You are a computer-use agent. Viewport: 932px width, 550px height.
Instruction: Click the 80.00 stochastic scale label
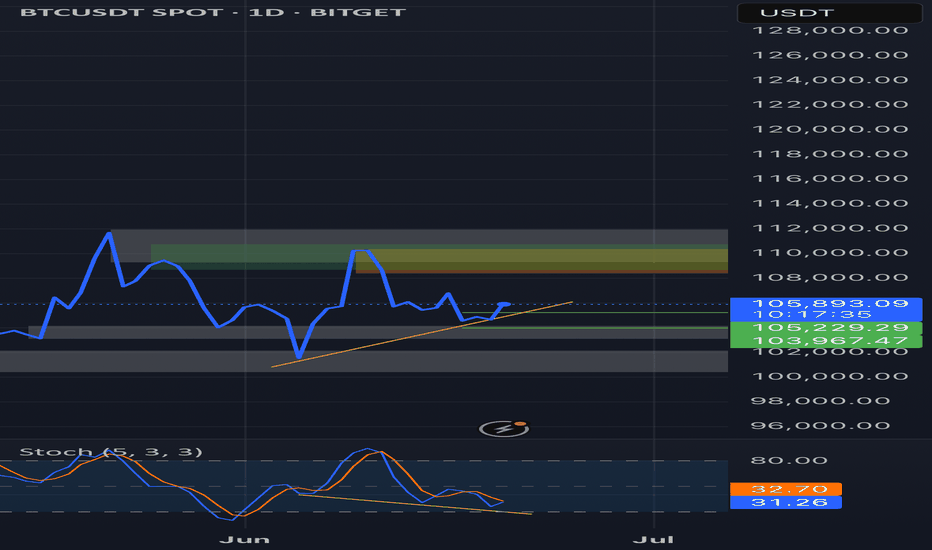point(789,460)
